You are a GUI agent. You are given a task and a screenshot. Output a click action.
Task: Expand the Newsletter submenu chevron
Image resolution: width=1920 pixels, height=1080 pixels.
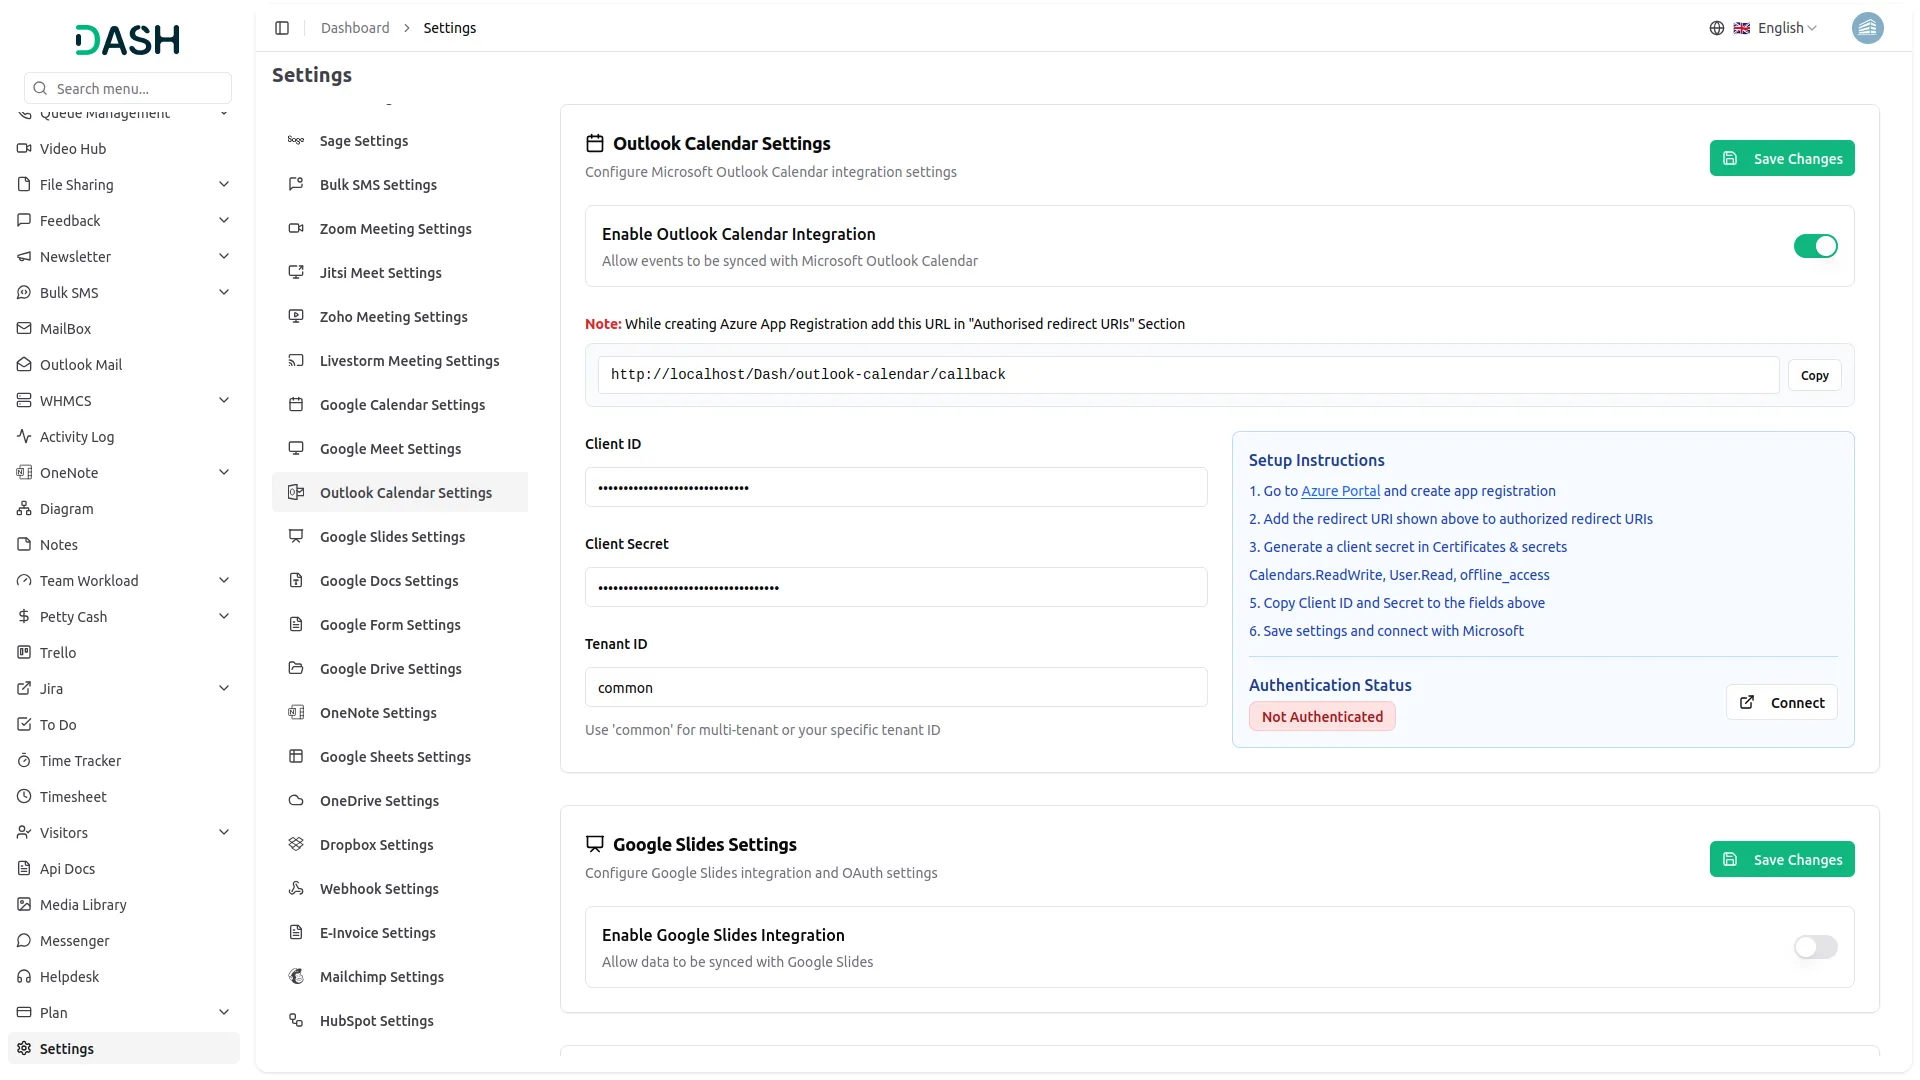(224, 257)
